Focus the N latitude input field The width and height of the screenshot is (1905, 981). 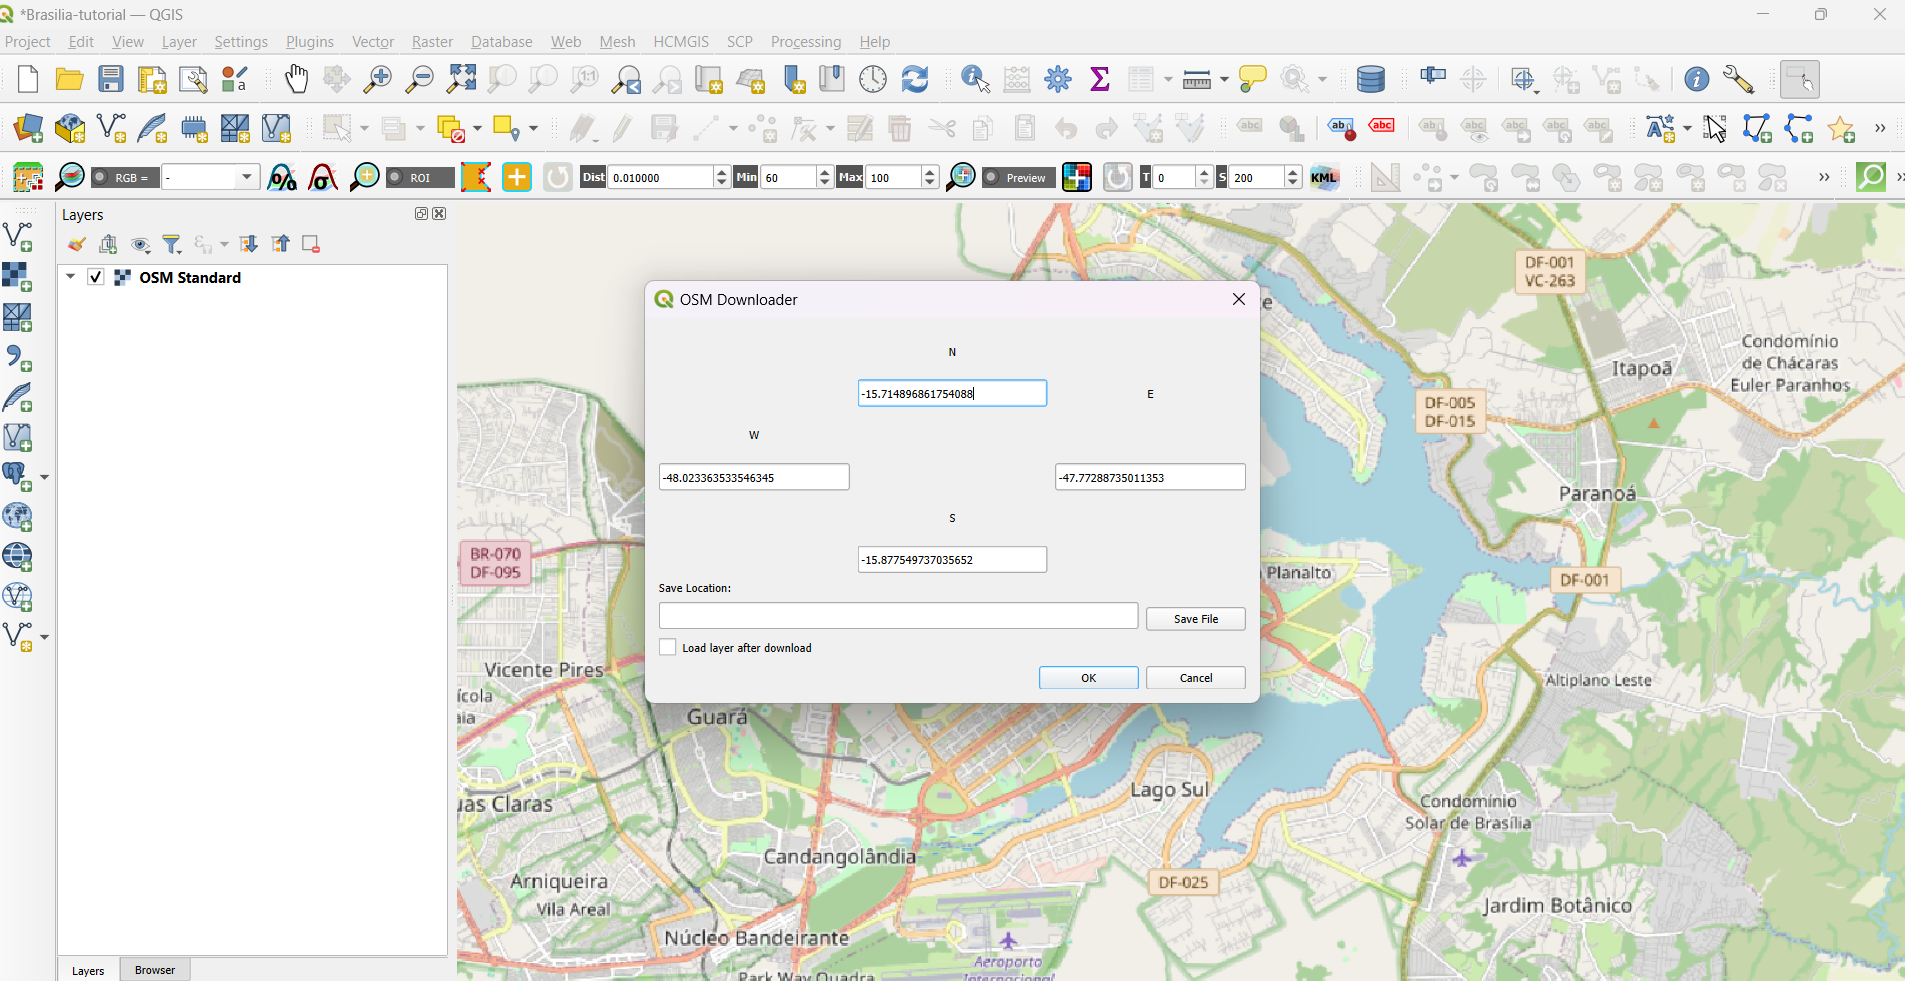point(952,393)
